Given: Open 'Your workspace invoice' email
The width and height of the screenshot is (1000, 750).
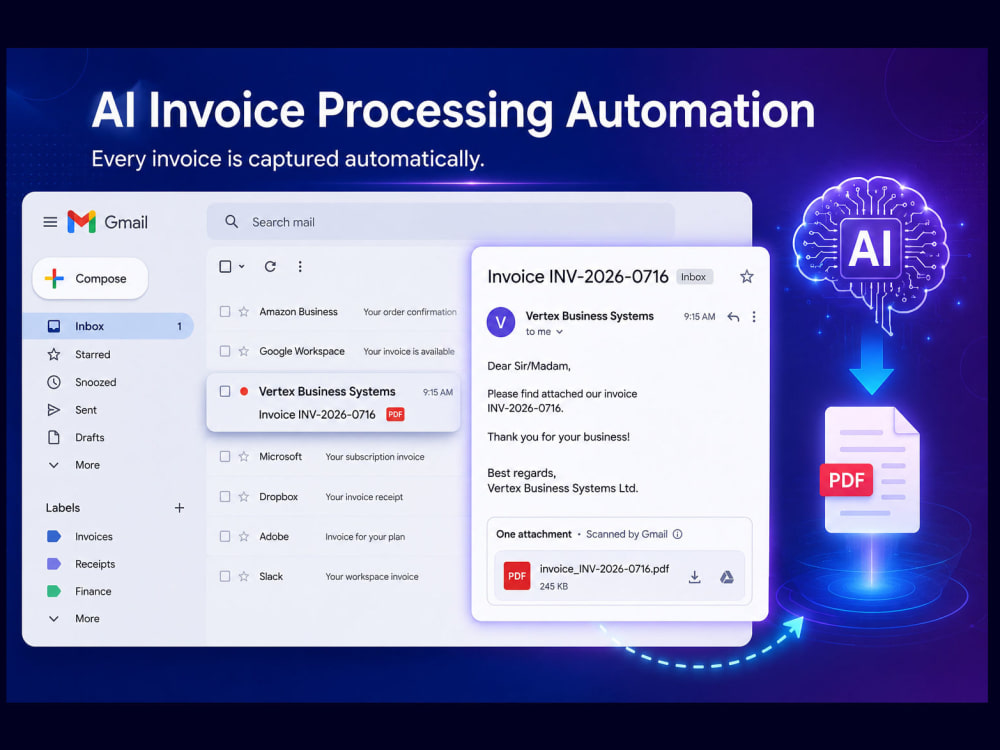Looking at the screenshot, I should 372,577.
